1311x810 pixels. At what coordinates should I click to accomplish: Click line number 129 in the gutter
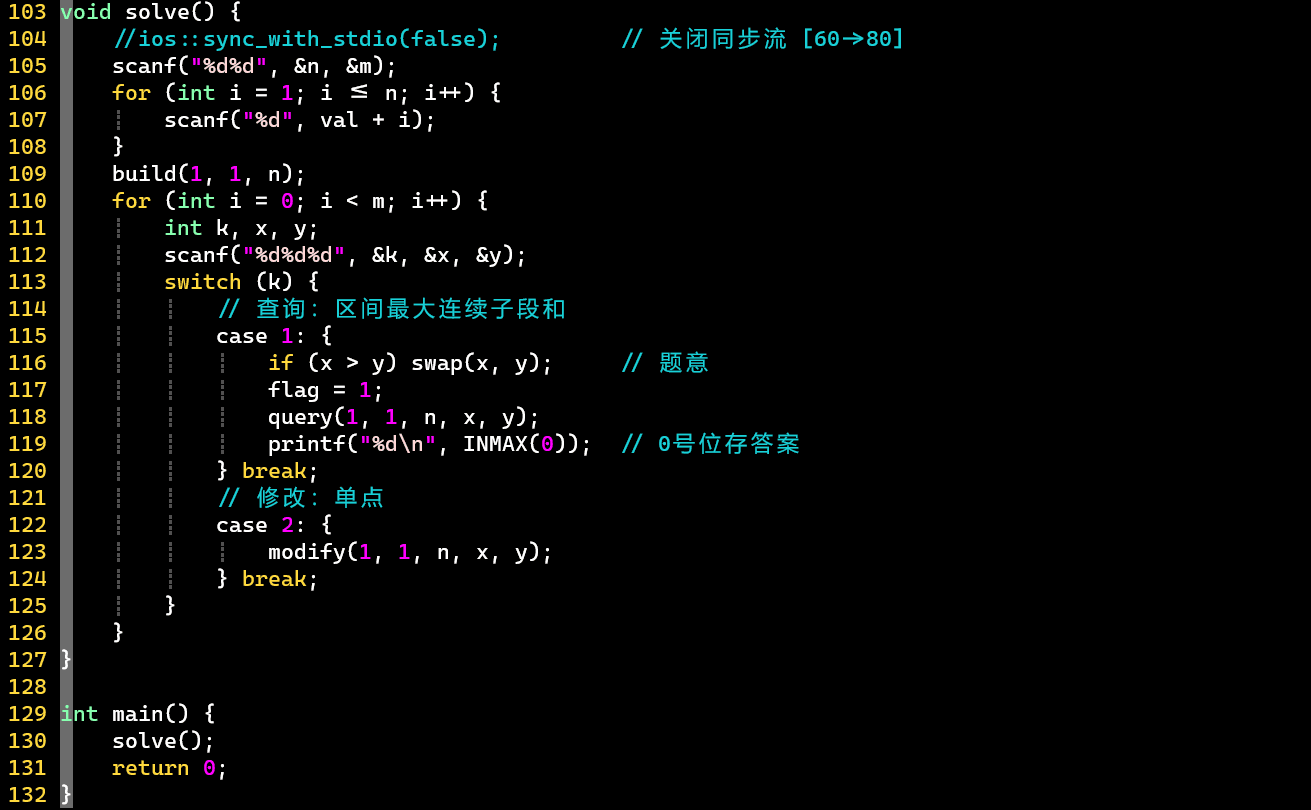coord(27,714)
